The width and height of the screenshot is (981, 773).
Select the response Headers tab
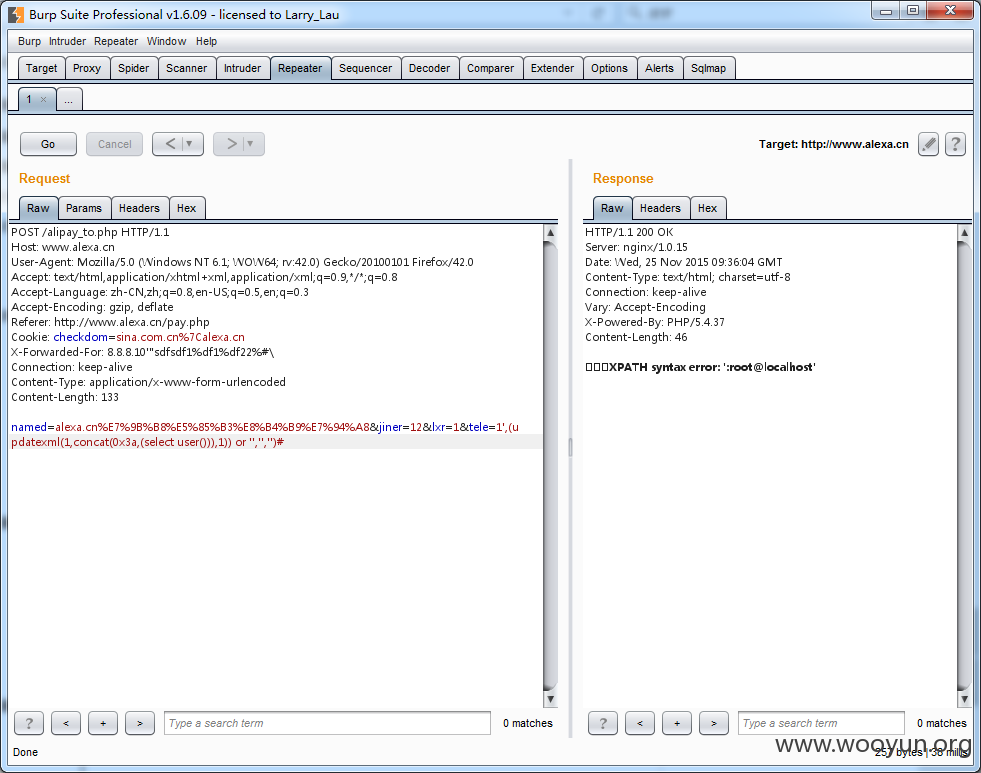pyautogui.click(x=660, y=208)
